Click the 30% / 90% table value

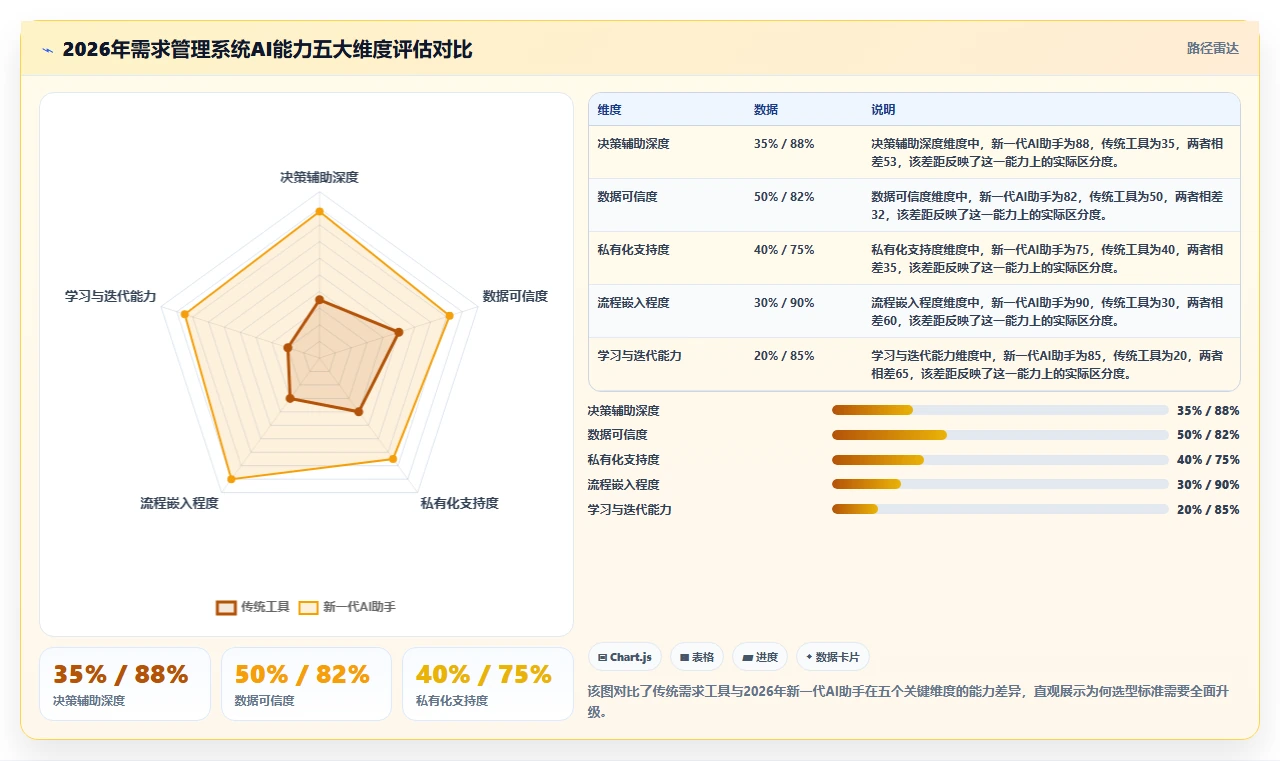[784, 303]
